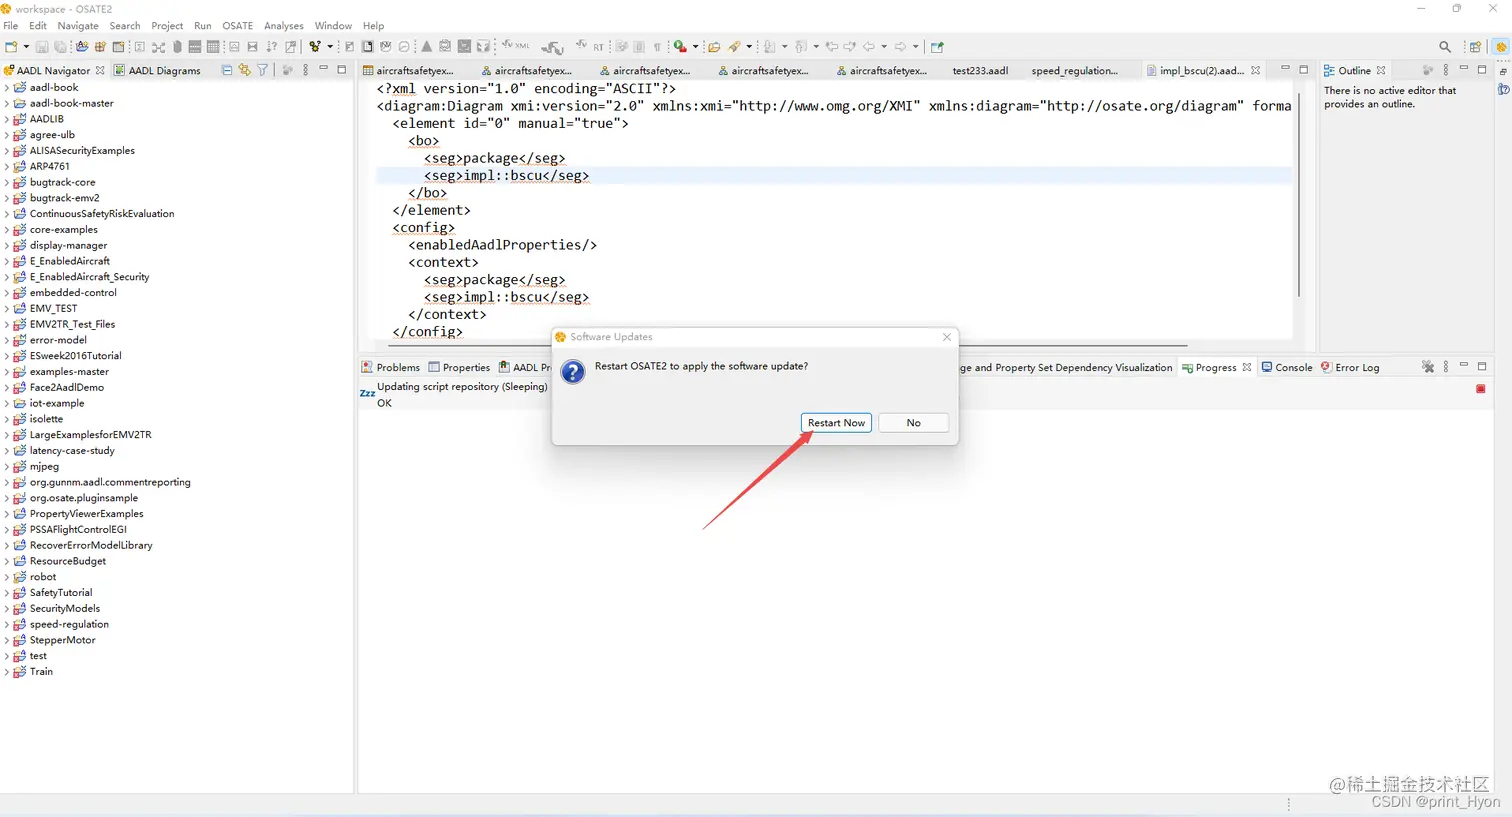Click Restart Now in Software Updates dialog
1512x817 pixels.
pos(836,423)
